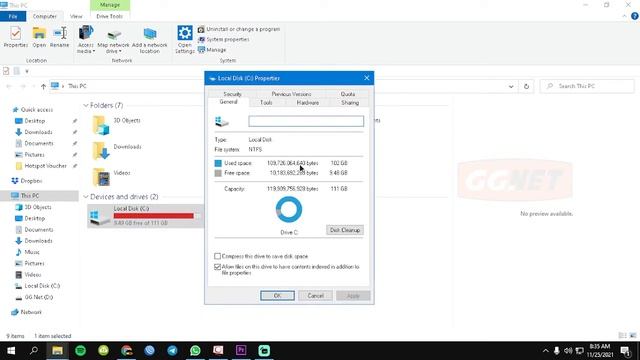Open the File ribbon tab

13,16
